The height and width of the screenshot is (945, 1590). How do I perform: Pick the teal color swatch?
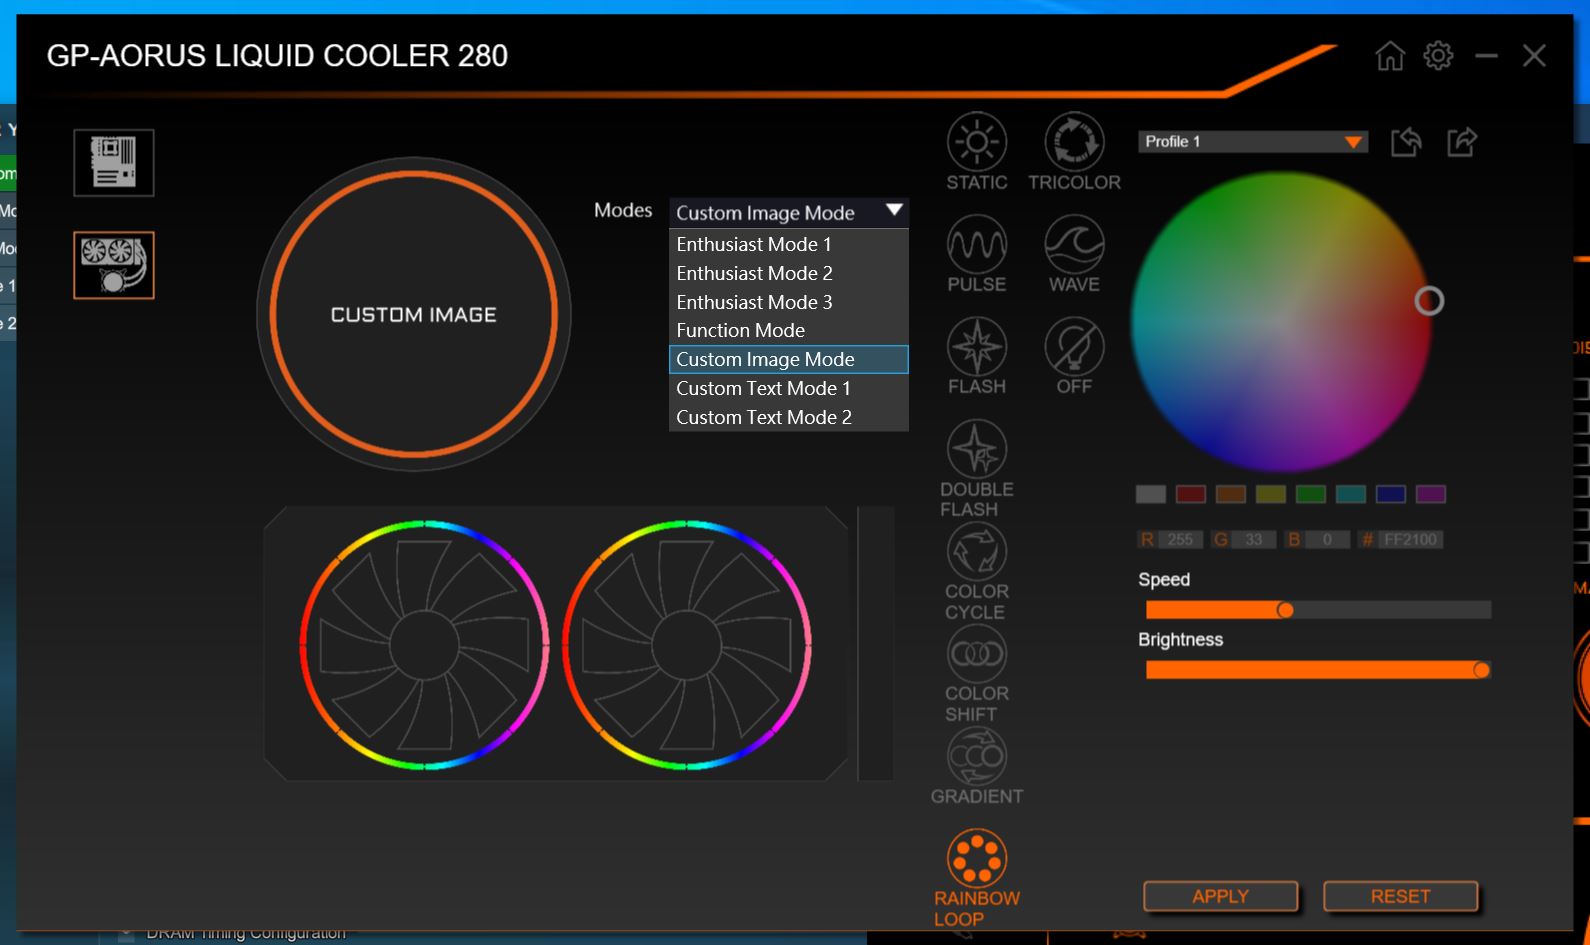[1351, 494]
